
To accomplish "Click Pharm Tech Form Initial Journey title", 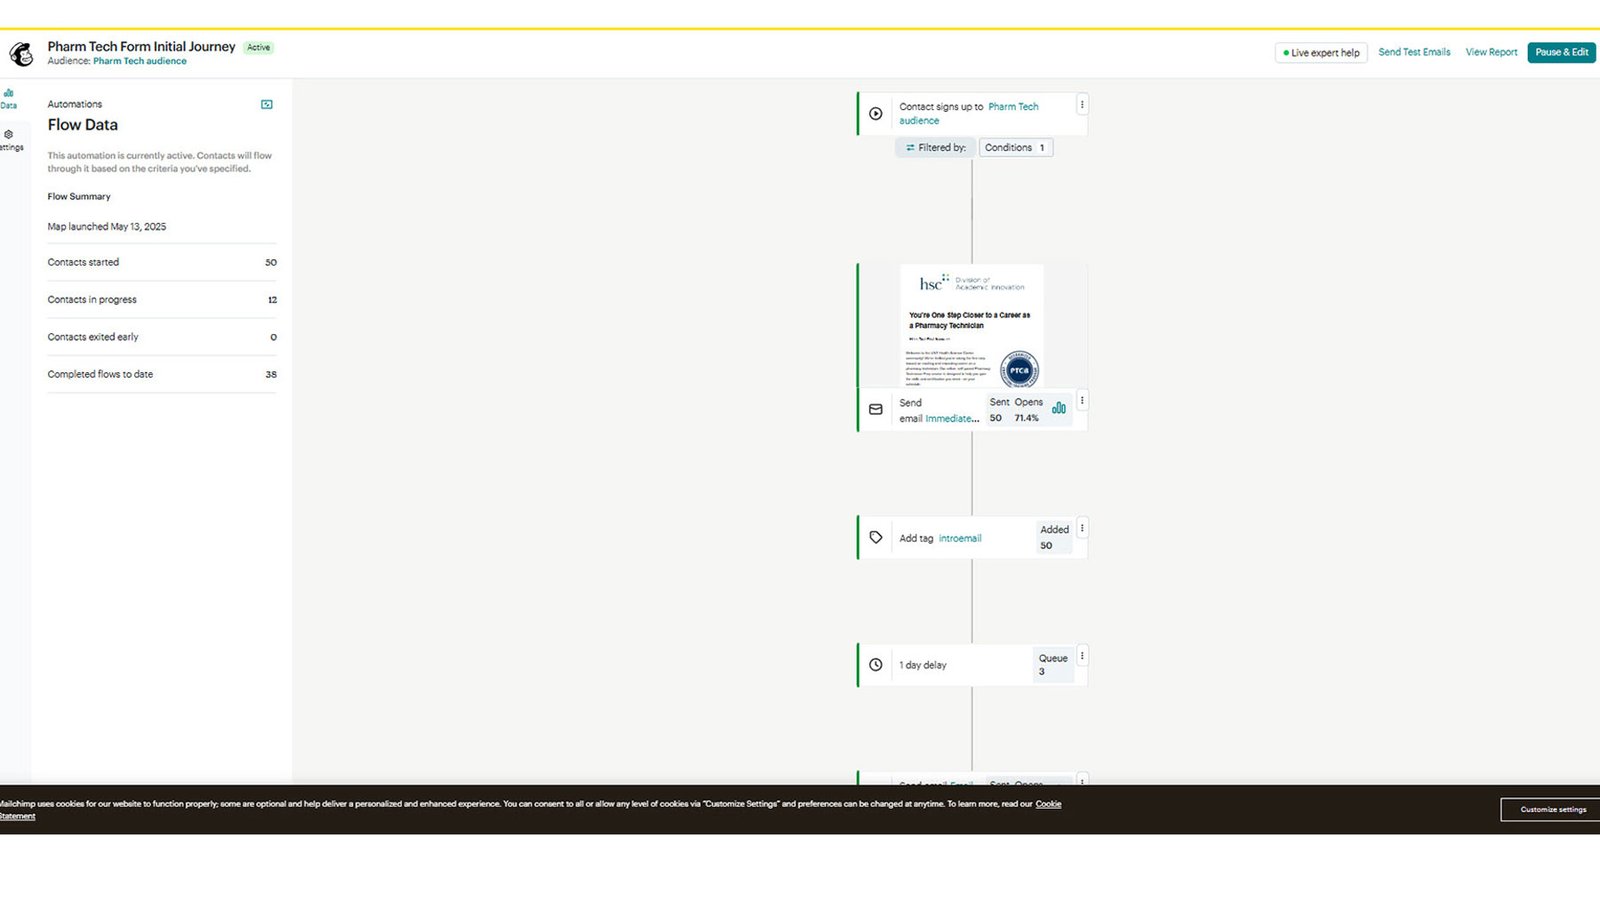I will click(141, 46).
